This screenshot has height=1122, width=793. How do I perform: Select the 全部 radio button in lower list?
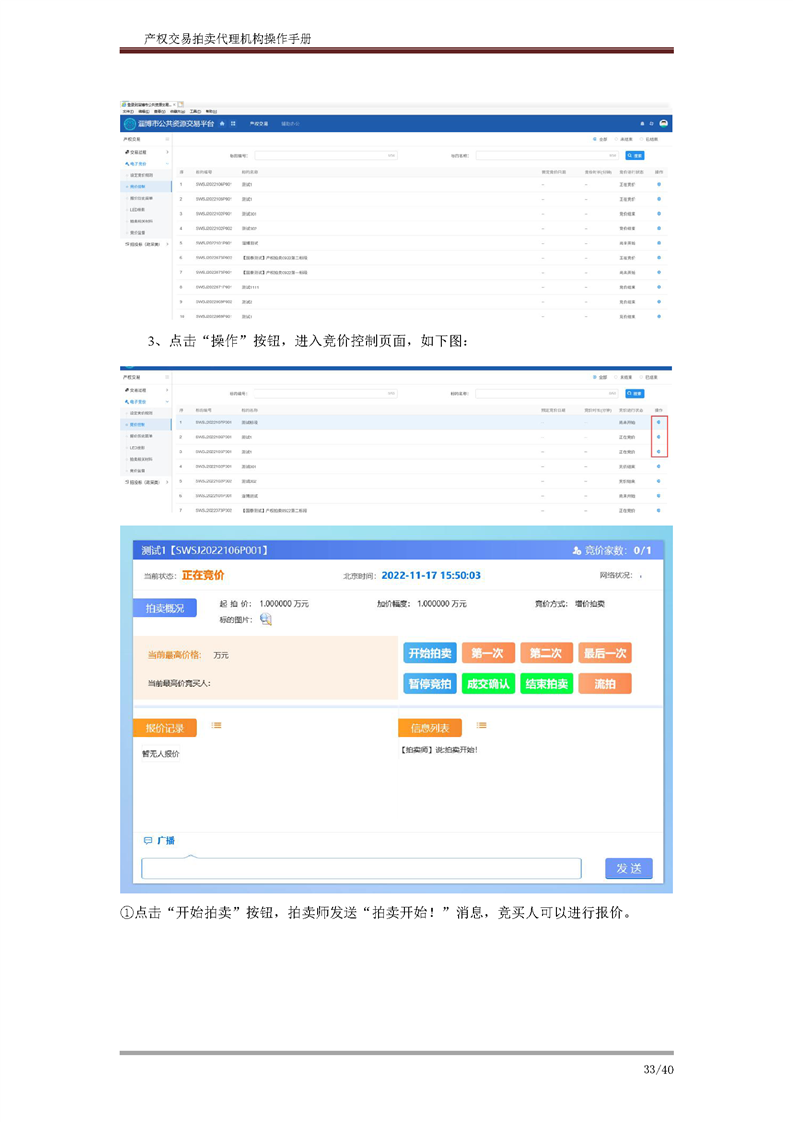[594, 377]
